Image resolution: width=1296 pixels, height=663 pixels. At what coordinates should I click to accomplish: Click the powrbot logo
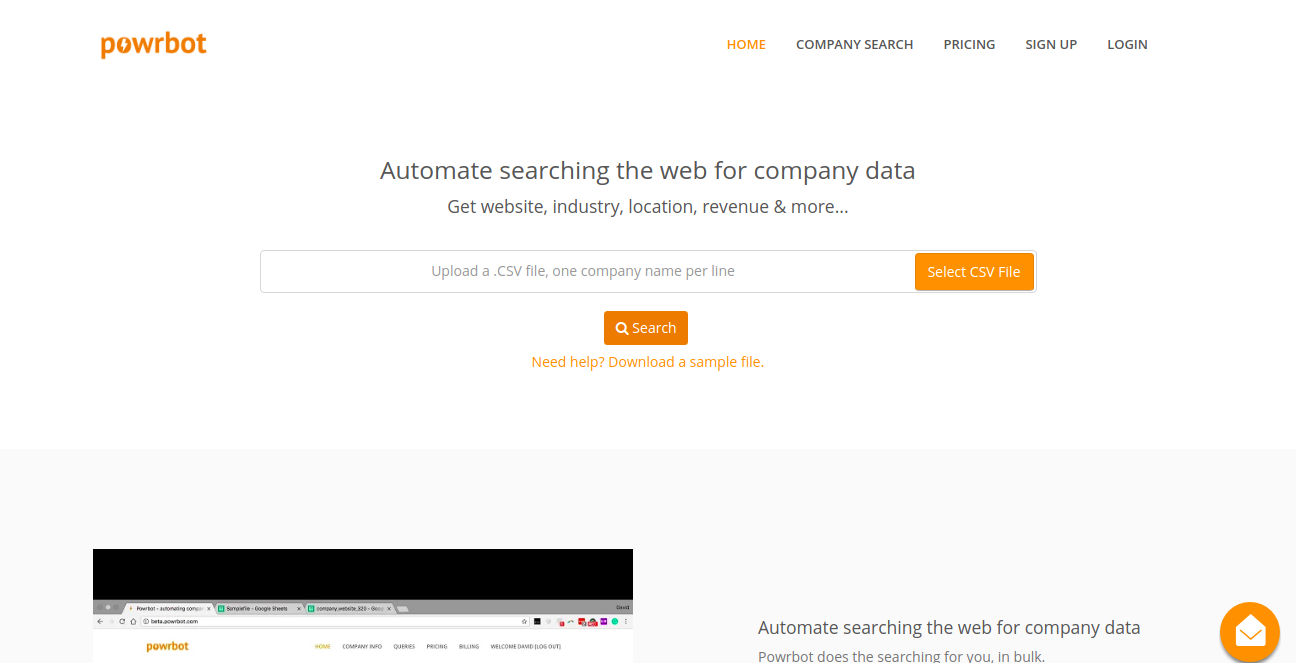154,45
